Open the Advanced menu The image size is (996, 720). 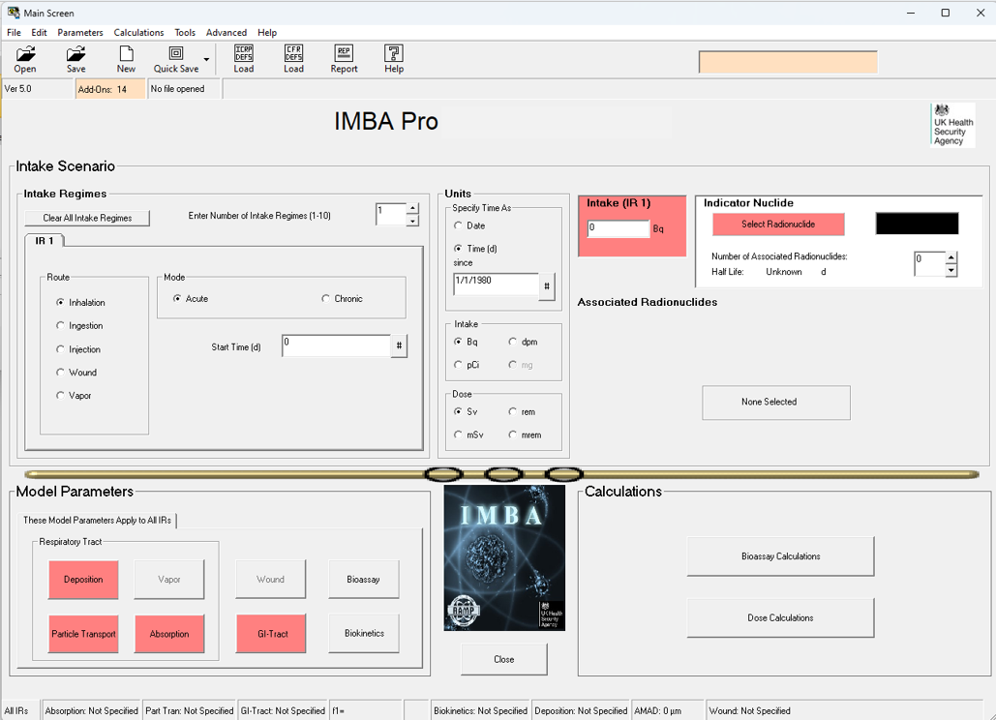226,33
